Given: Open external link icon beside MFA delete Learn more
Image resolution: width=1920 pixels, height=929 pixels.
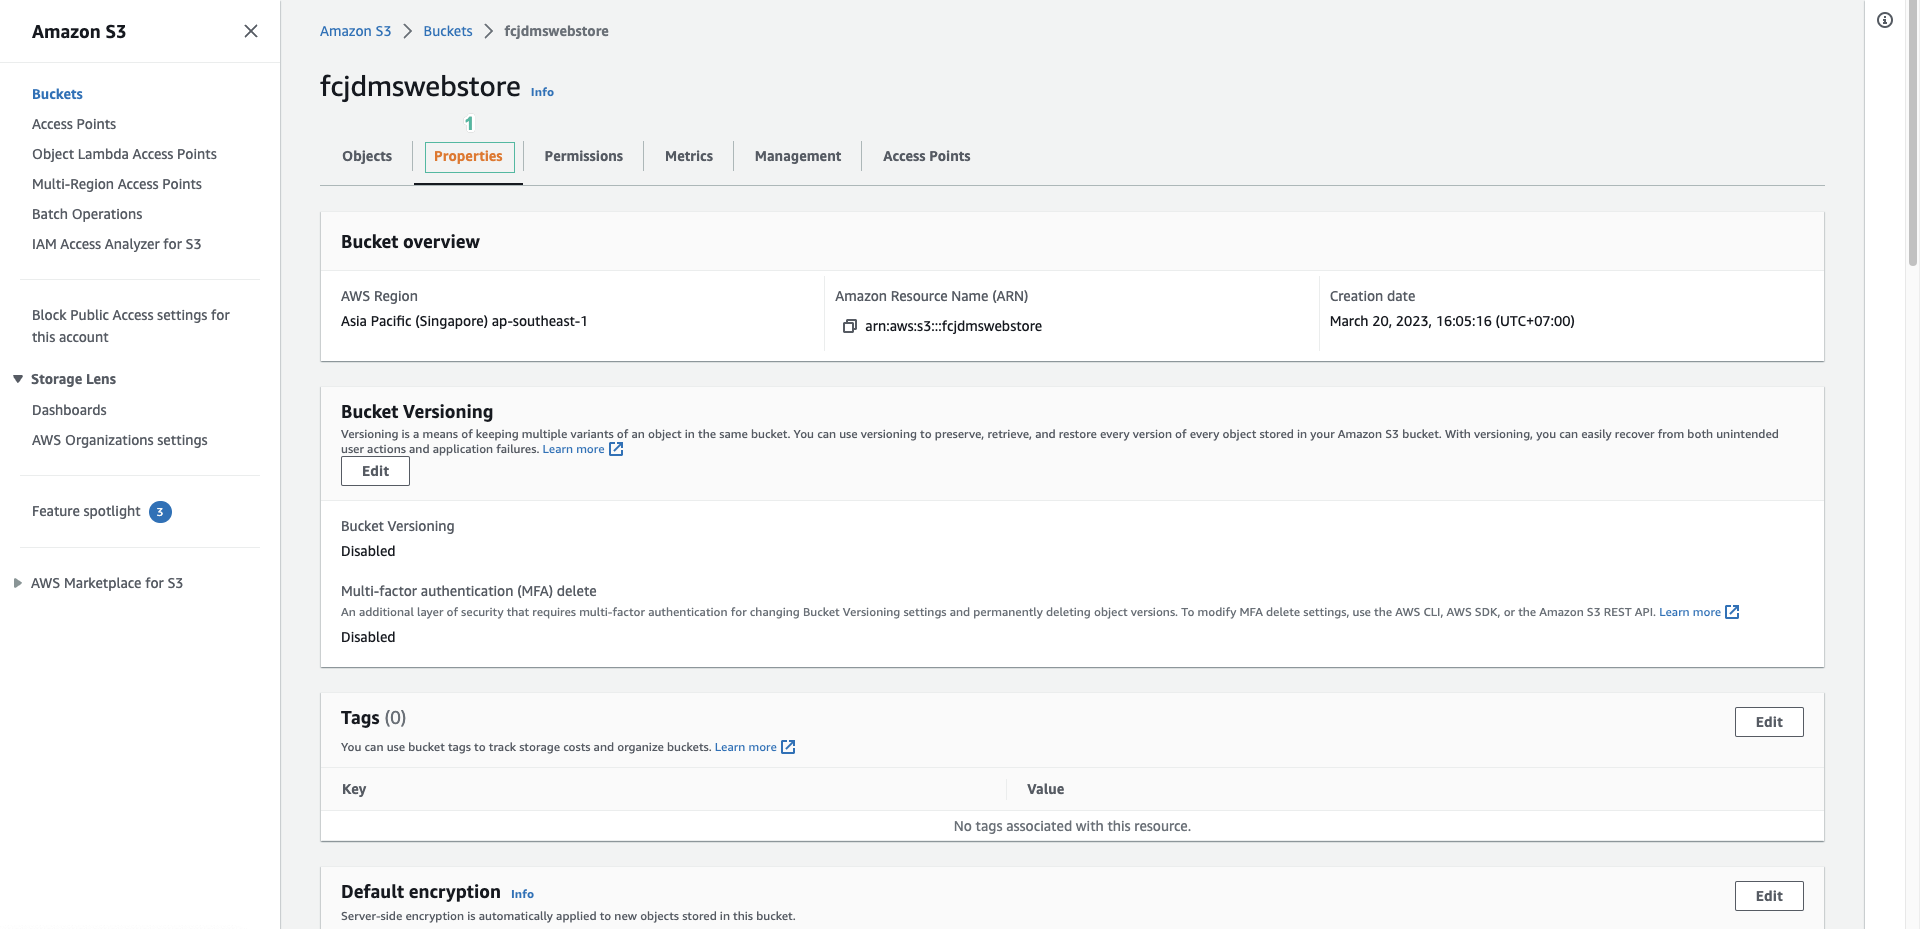Looking at the screenshot, I should click(x=1732, y=612).
